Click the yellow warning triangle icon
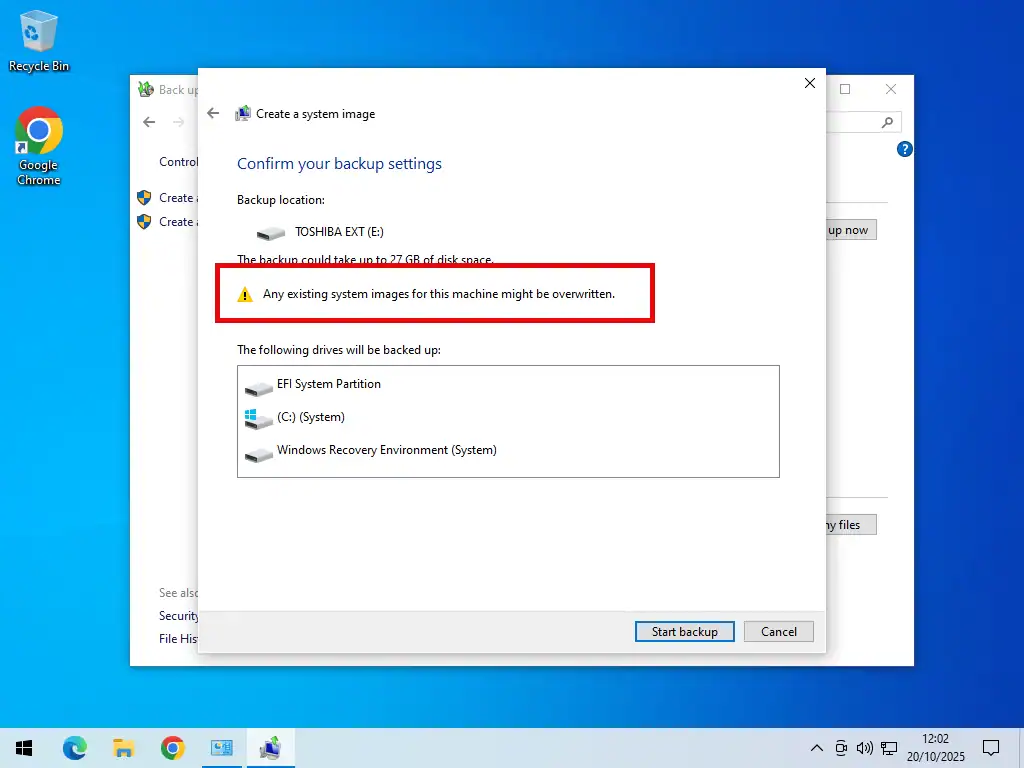This screenshot has width=1024, height=768. click(245, 293)
